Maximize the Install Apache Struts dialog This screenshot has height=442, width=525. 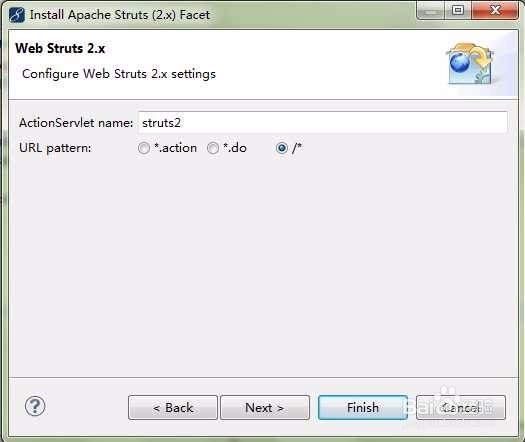click(458, 11)
